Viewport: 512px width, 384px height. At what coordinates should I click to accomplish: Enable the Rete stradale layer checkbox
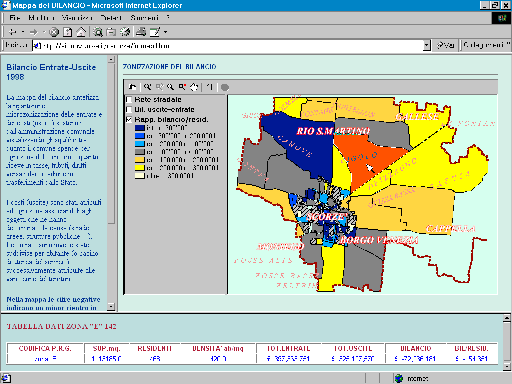pyautogui.click(x=129, y=99)
